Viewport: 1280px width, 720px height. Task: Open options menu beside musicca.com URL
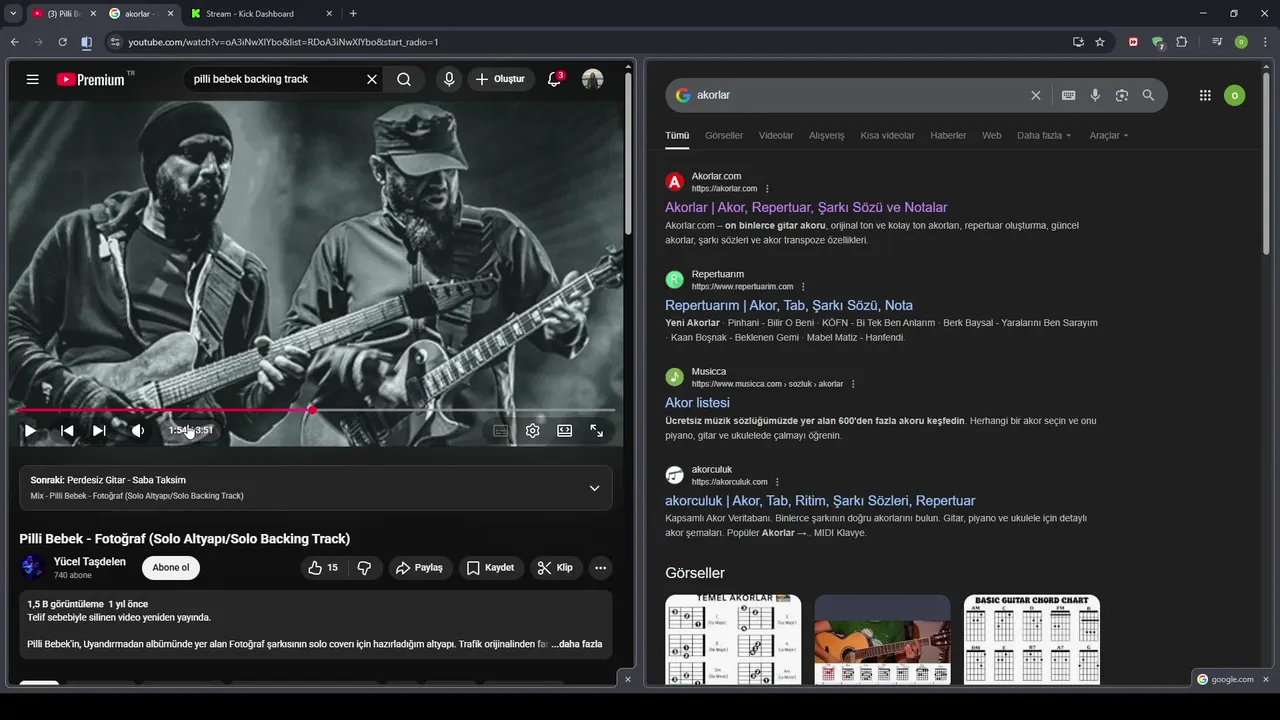tap(853, 384)
